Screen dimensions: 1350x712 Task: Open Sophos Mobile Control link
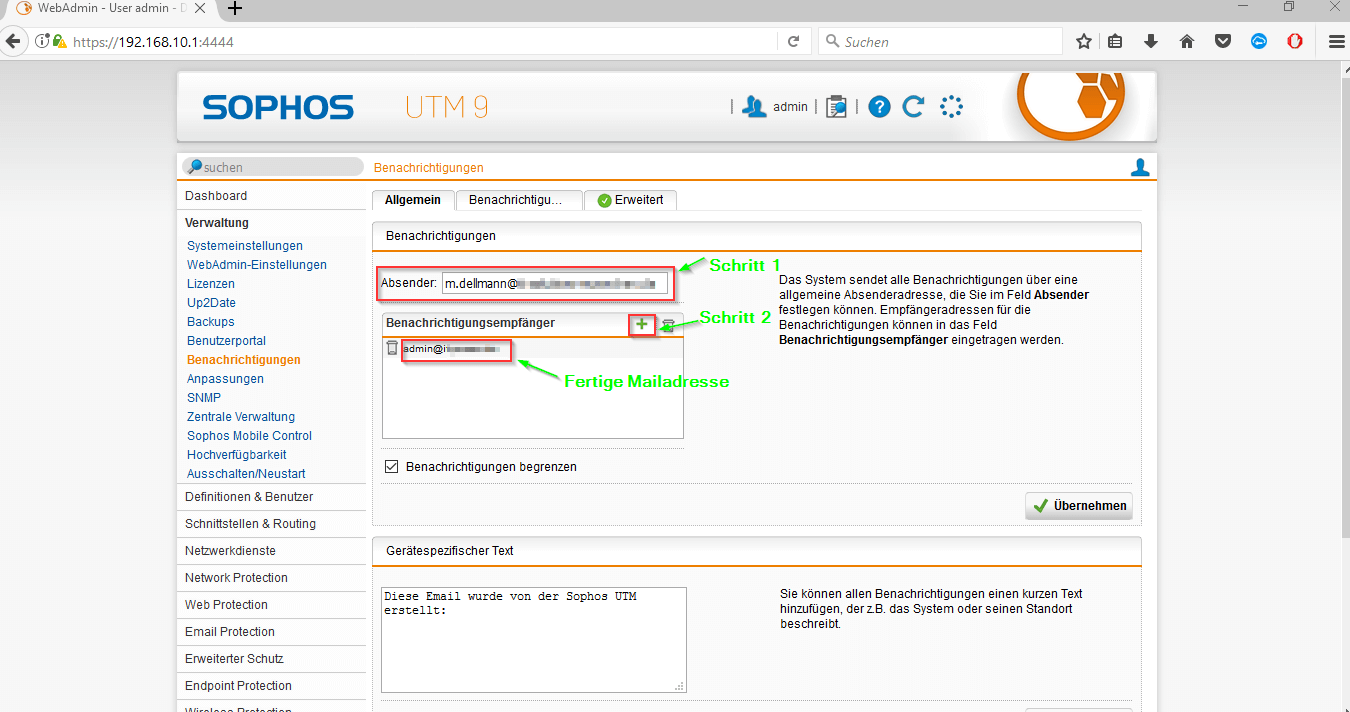[250, 436]
